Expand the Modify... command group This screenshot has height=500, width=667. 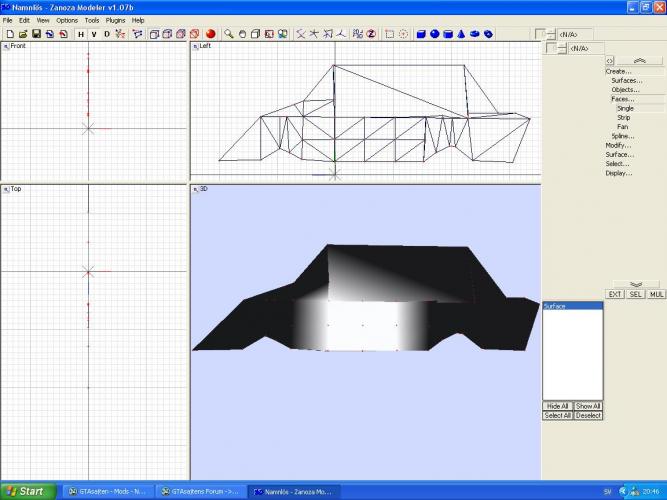tap(619, 145)
